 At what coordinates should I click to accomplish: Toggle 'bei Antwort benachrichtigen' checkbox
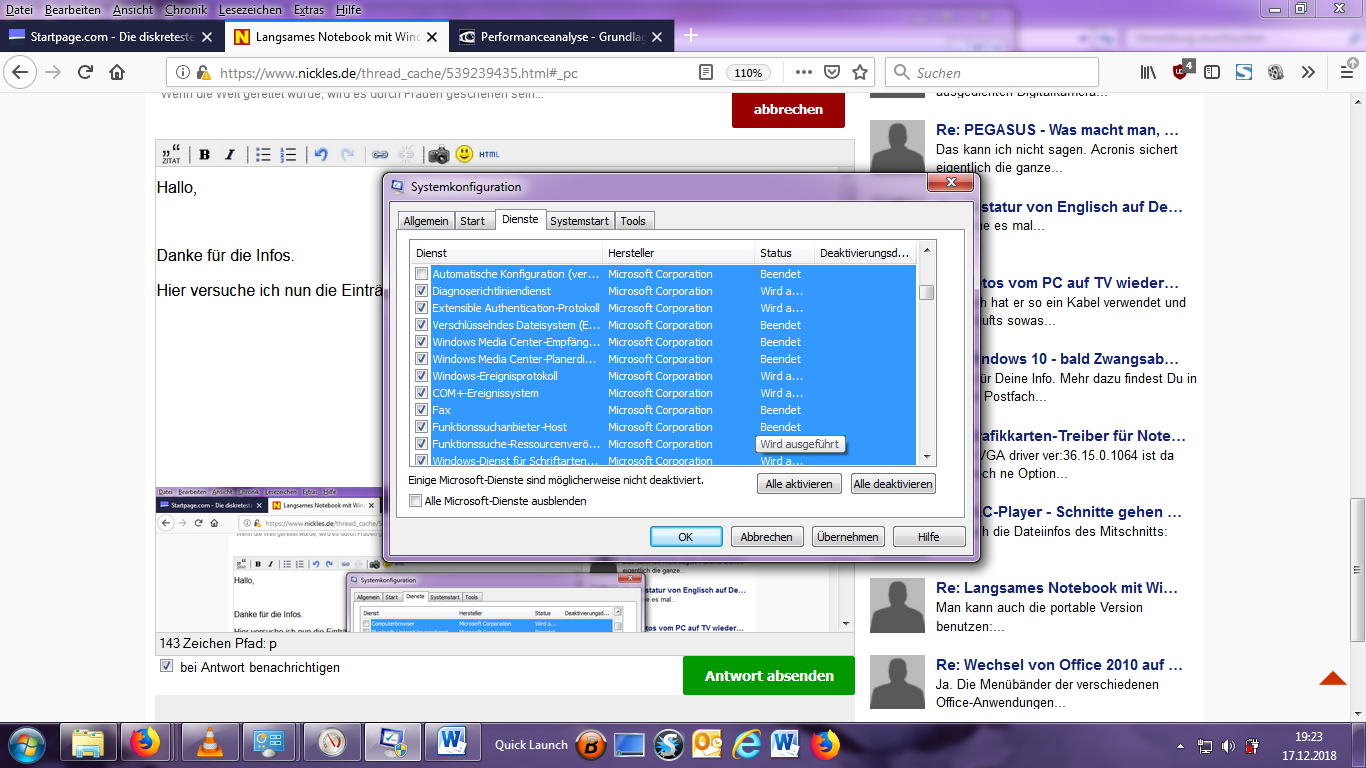[166, 667]
